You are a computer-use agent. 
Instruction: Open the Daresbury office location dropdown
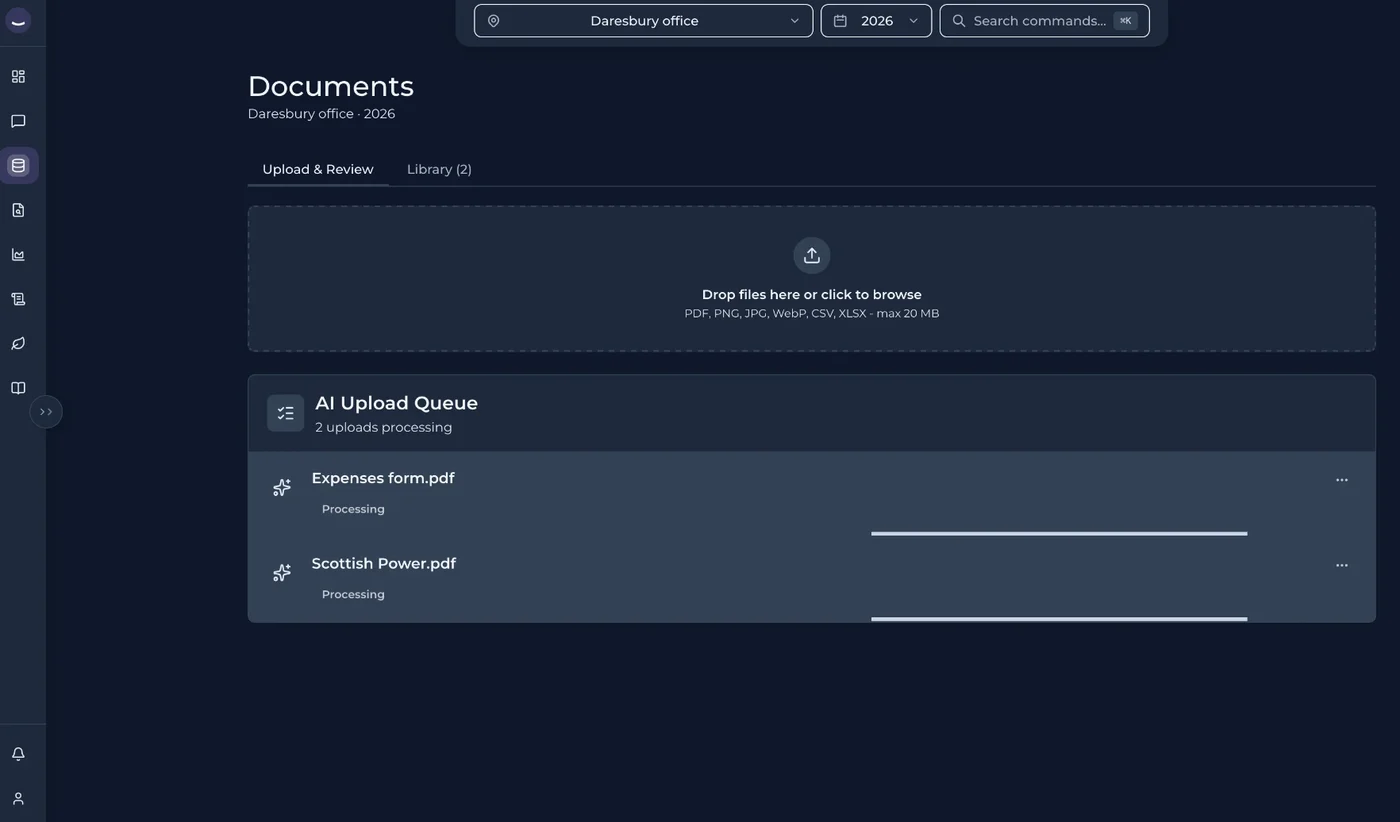pyautogui.click(x=643, y=21)
